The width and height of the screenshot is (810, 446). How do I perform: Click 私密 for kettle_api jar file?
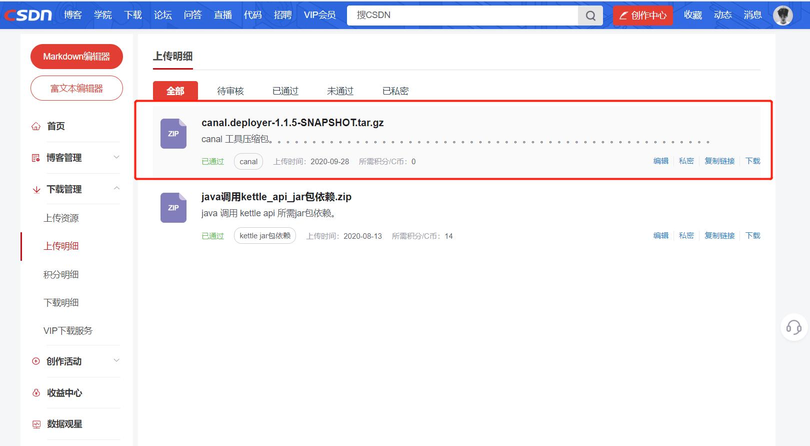tap(687, 236)
